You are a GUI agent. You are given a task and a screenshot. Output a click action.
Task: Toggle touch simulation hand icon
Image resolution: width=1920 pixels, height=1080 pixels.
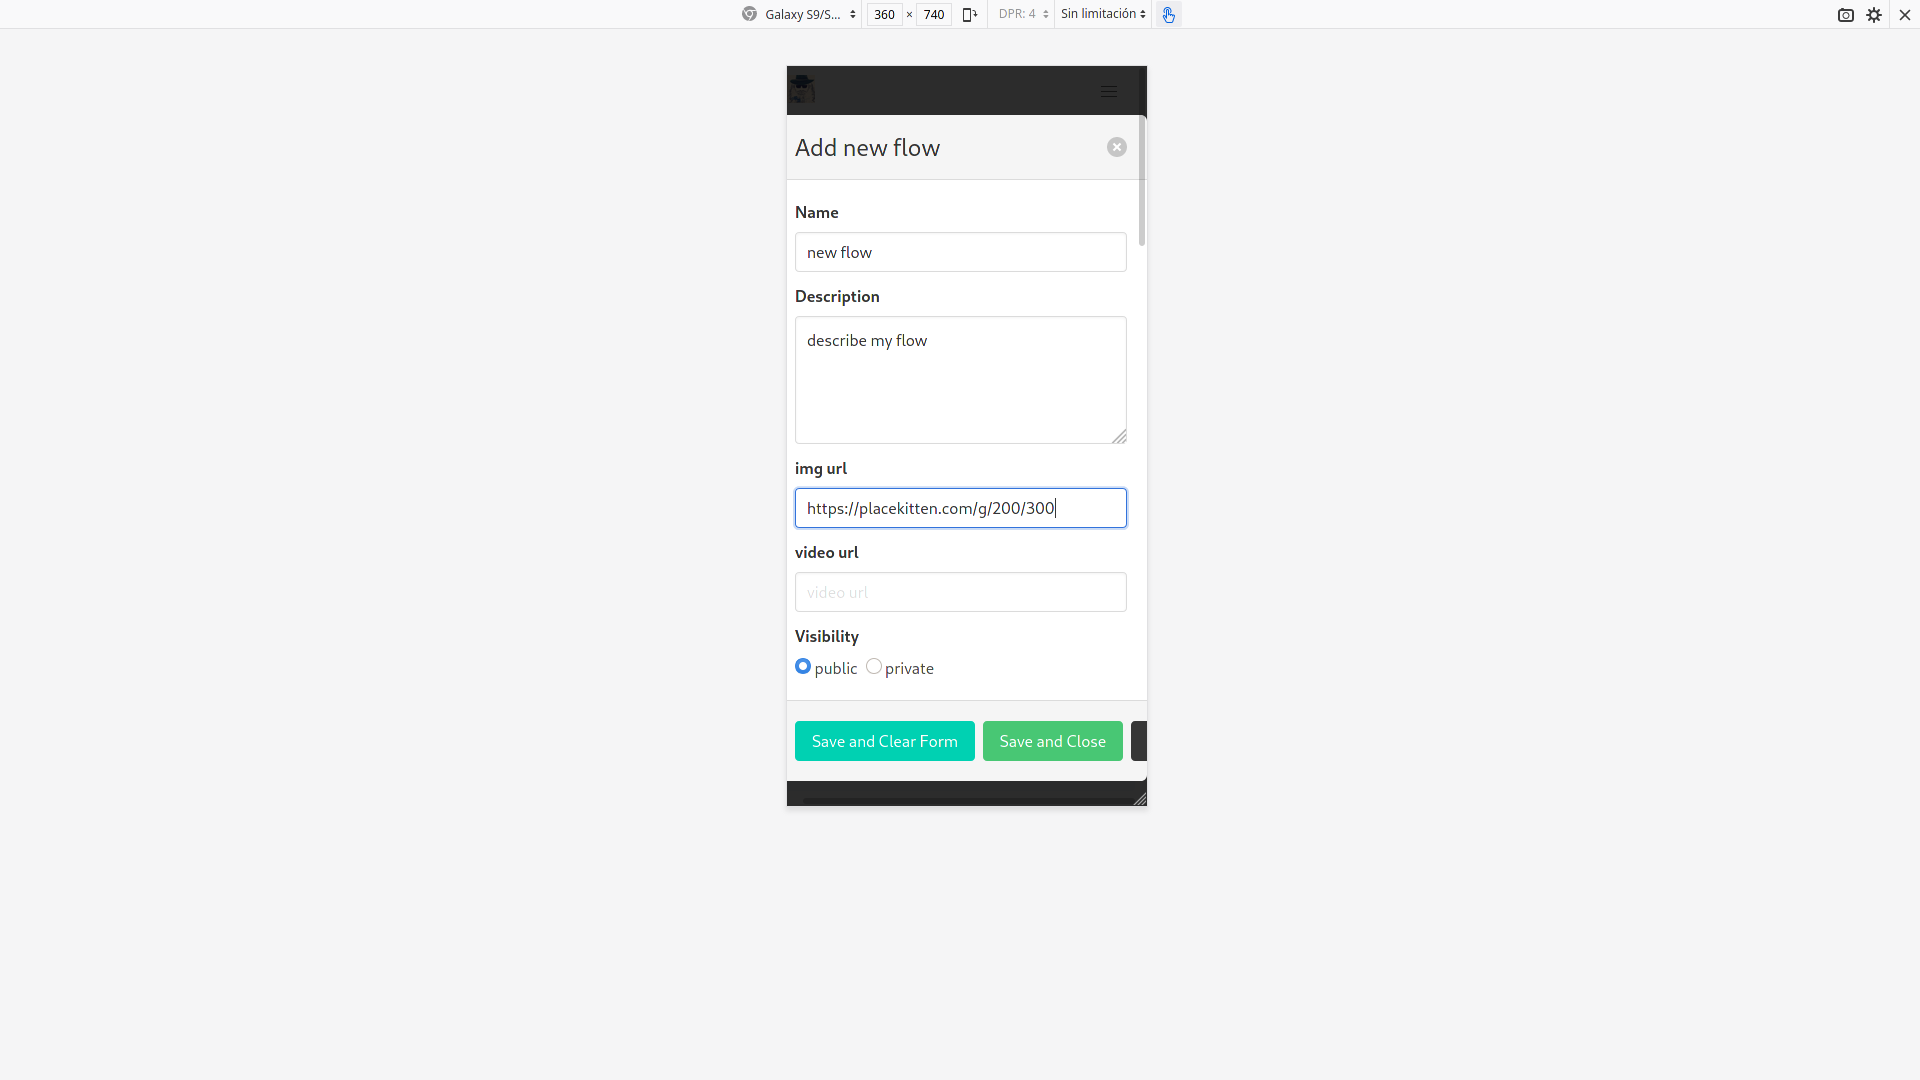1168,14
